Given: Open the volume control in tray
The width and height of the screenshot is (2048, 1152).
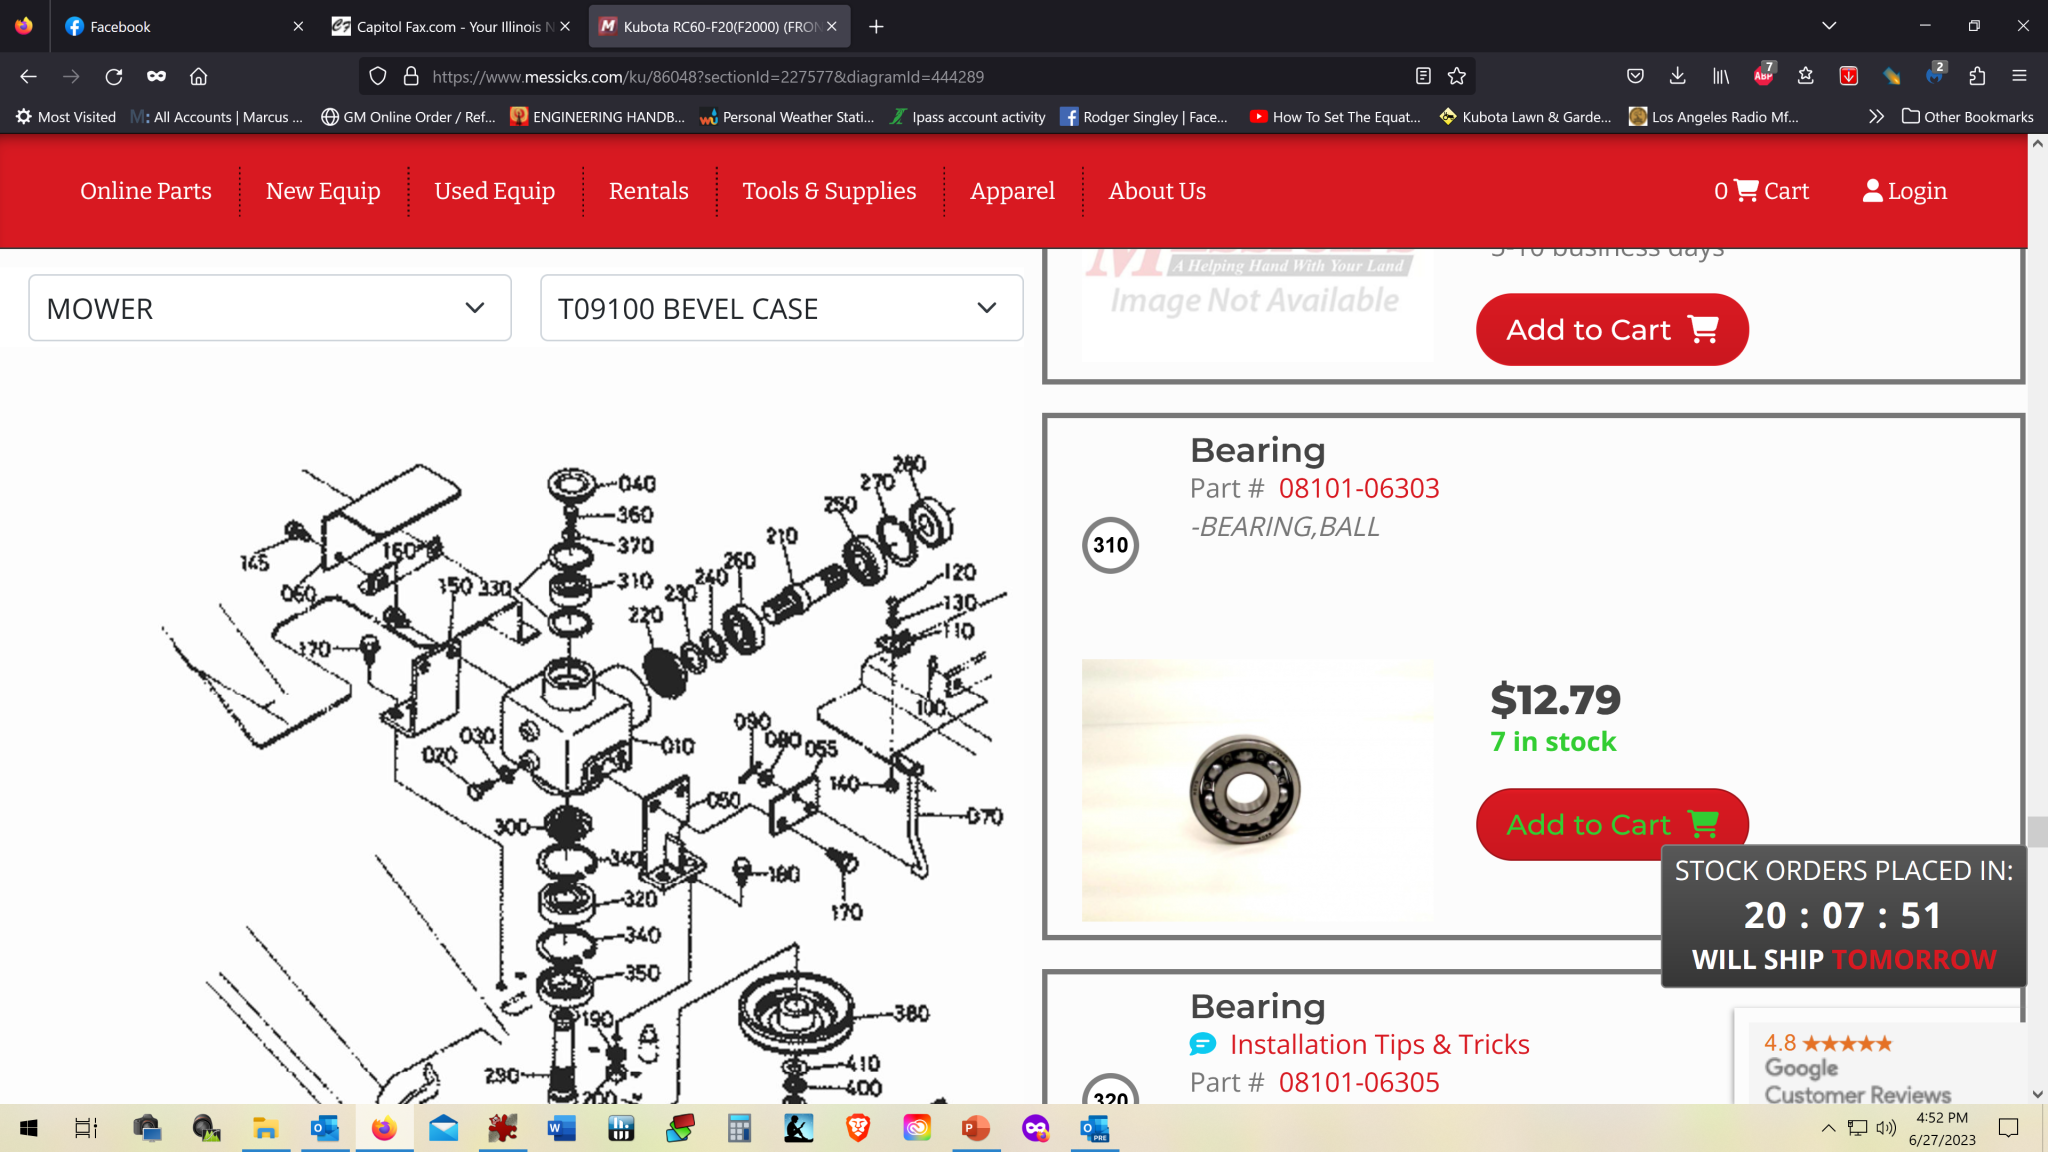Looking at the screenshot, I should pyautogui.click(x=1886, y=1128).
